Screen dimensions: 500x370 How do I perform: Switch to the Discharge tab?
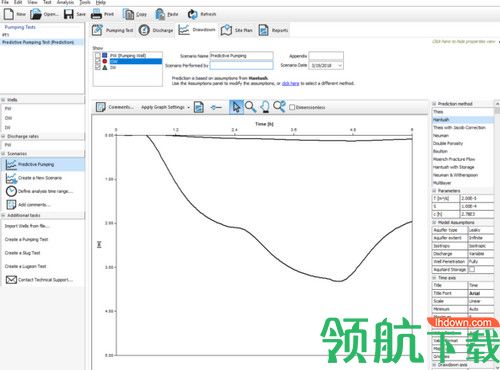click(156, 30)
